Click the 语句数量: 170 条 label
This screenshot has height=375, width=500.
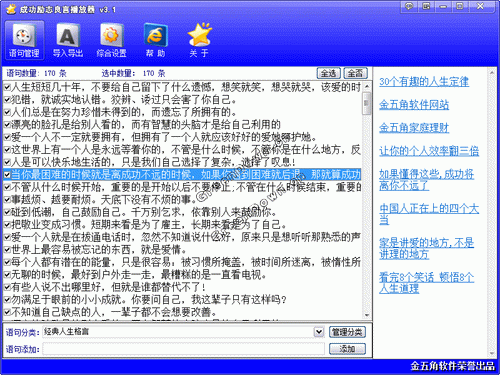pos(36,73)
